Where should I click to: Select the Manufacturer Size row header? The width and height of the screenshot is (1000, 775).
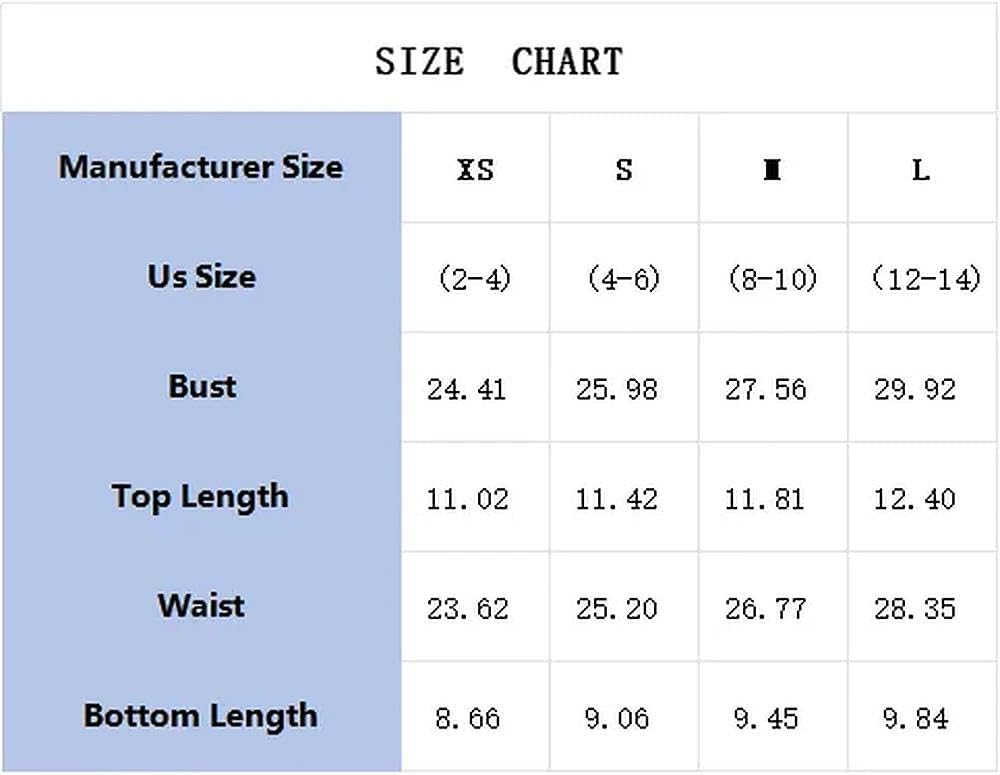point(201,167)
